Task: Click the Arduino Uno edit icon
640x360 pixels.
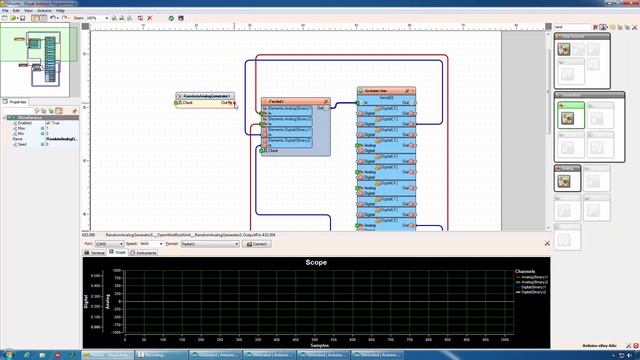Action: click(x=407, y=91)
